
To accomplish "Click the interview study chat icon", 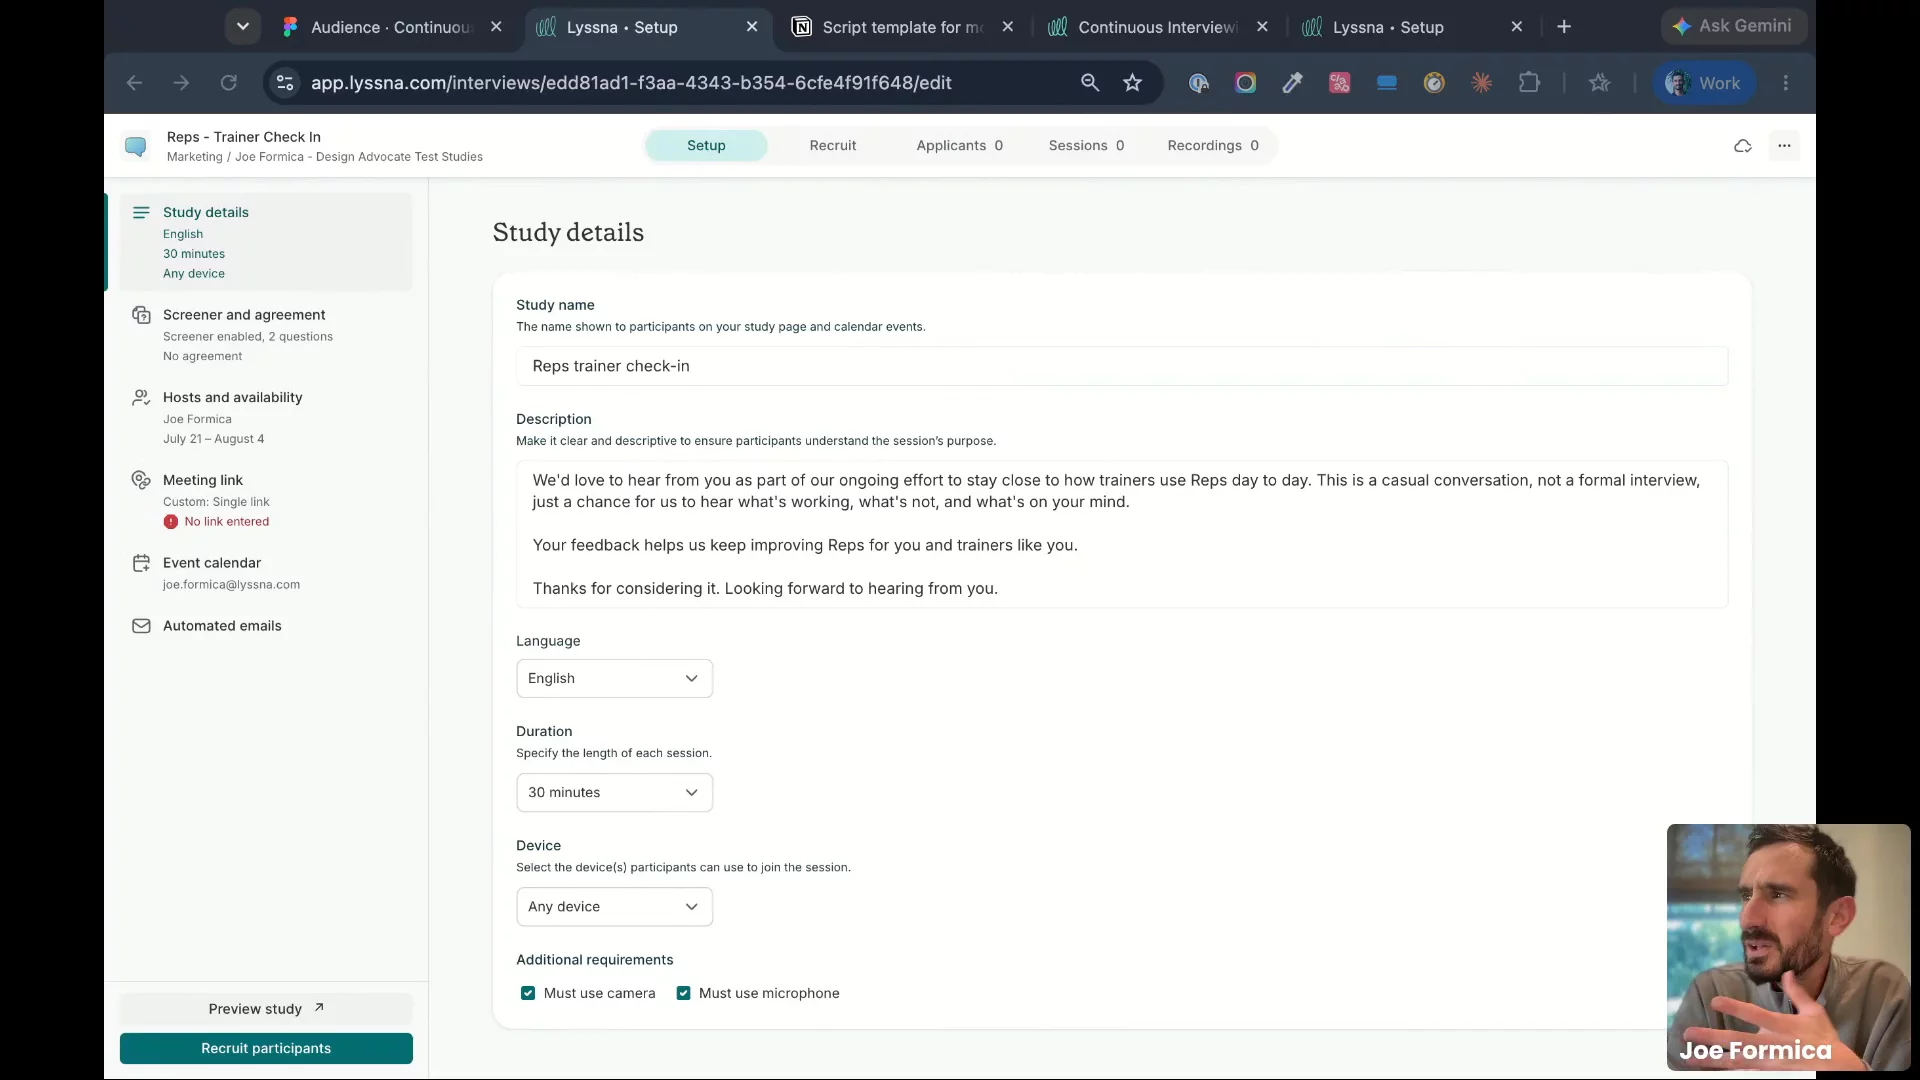I will [x=136, y=146].
